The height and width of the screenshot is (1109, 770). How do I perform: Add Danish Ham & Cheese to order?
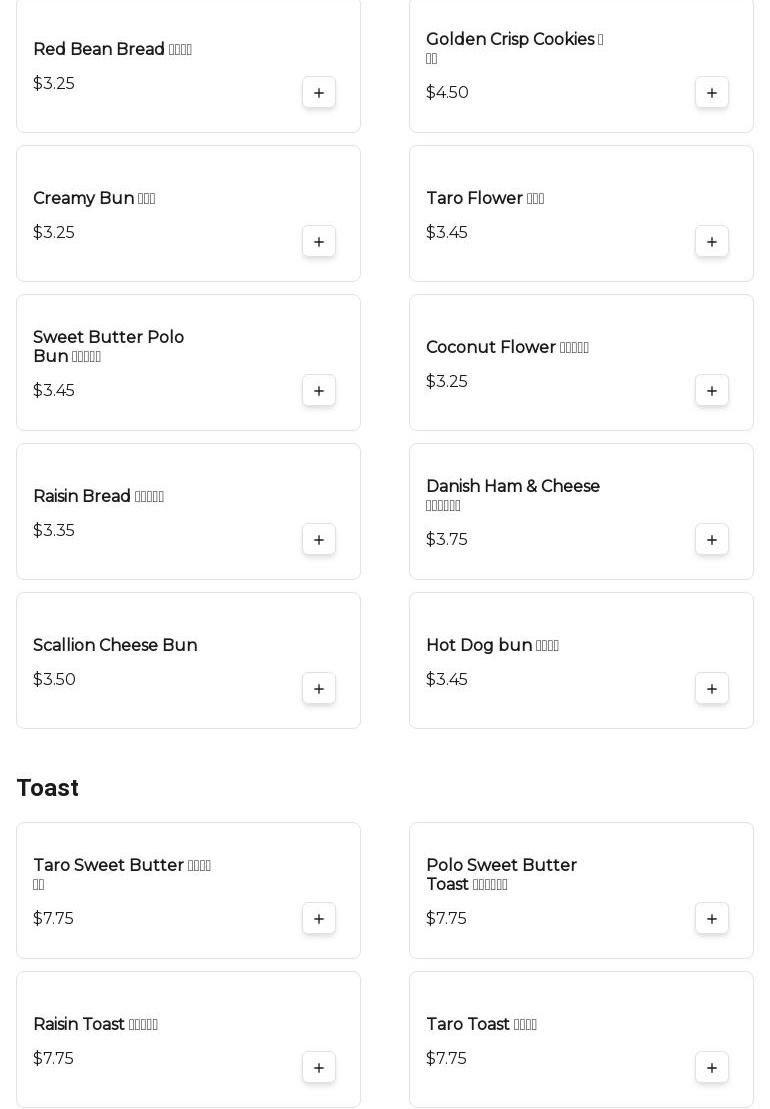[712, 540]
